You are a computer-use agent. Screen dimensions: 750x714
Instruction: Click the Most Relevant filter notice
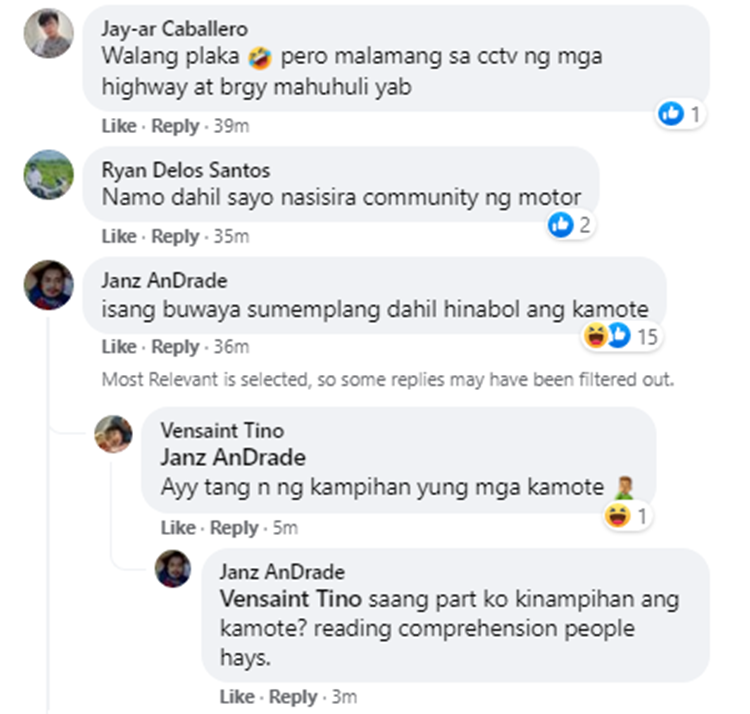[x=388, y=379]
